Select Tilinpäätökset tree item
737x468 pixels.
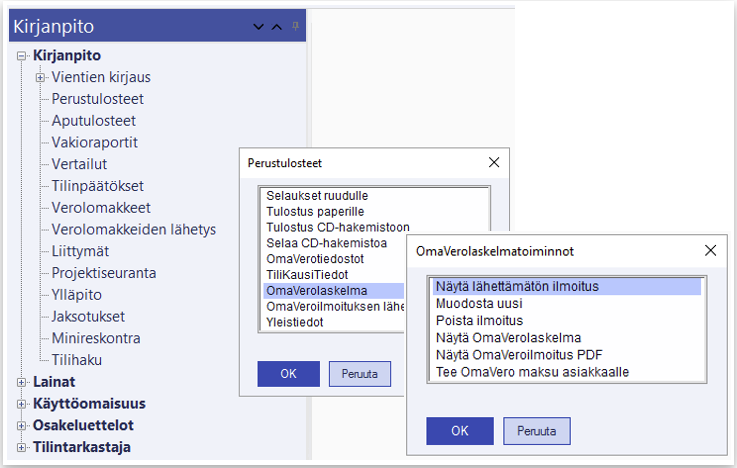[98, 186]
